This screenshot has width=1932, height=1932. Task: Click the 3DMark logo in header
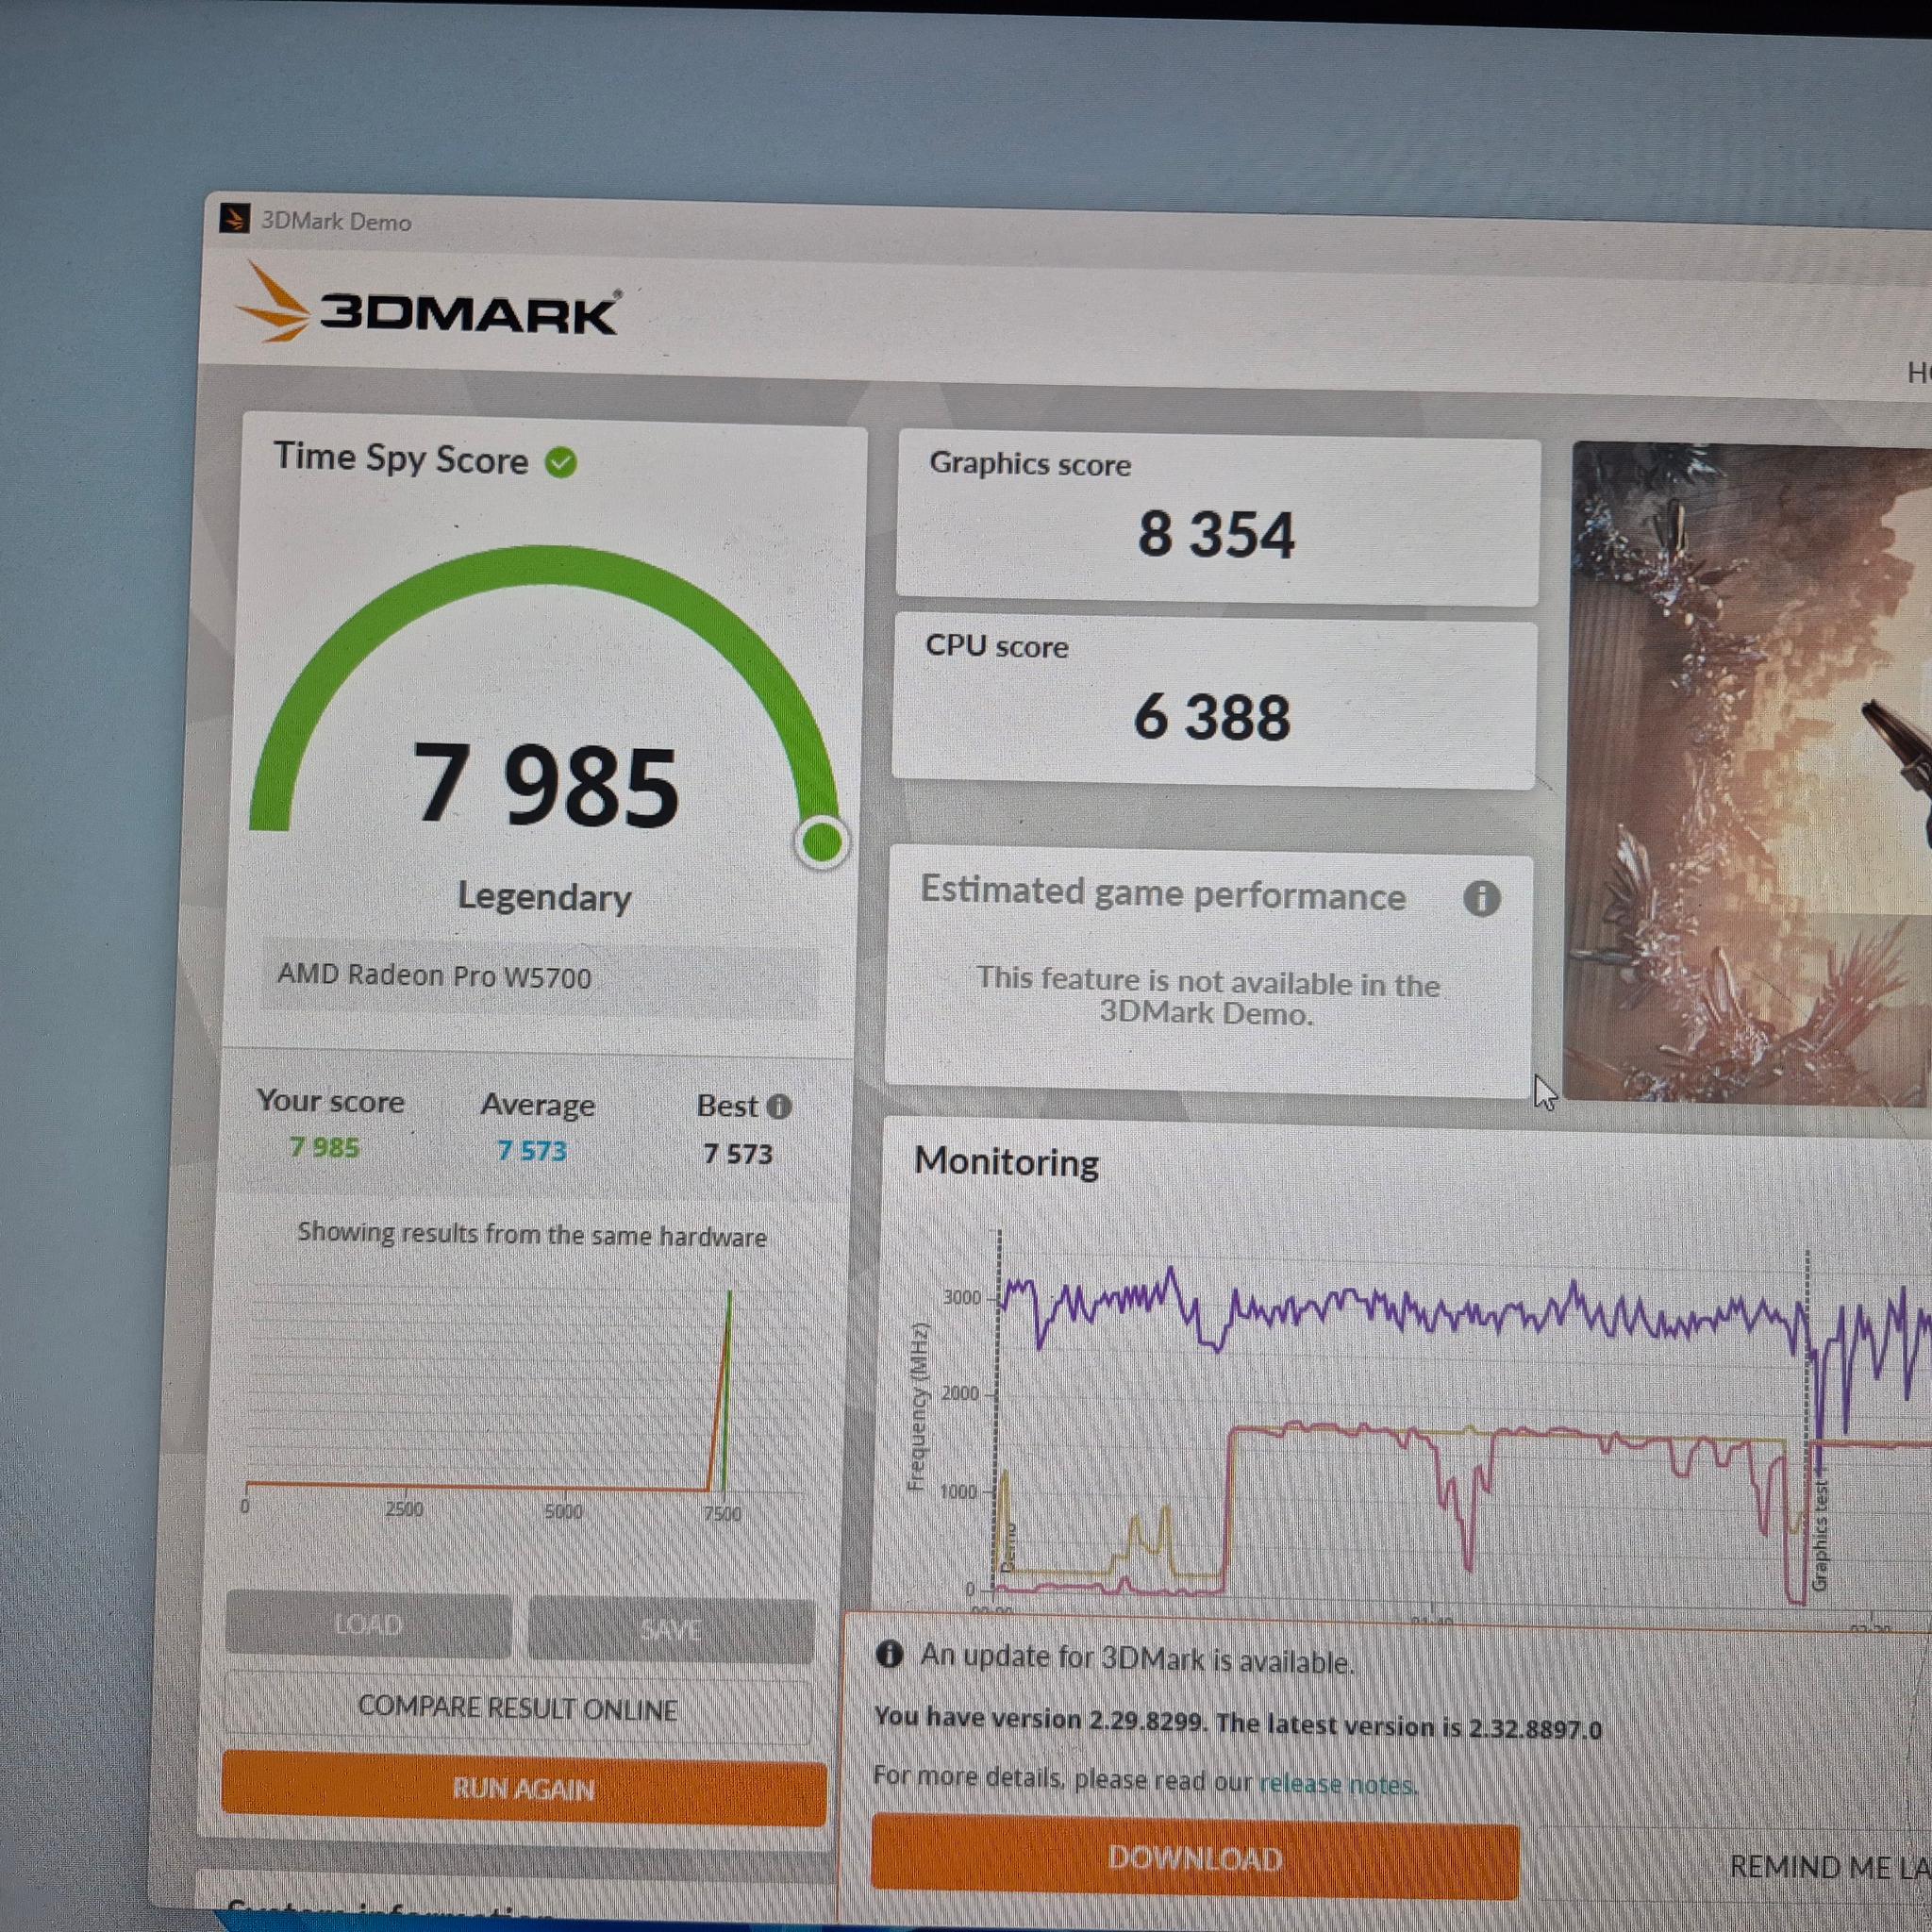tap(428, 304)
